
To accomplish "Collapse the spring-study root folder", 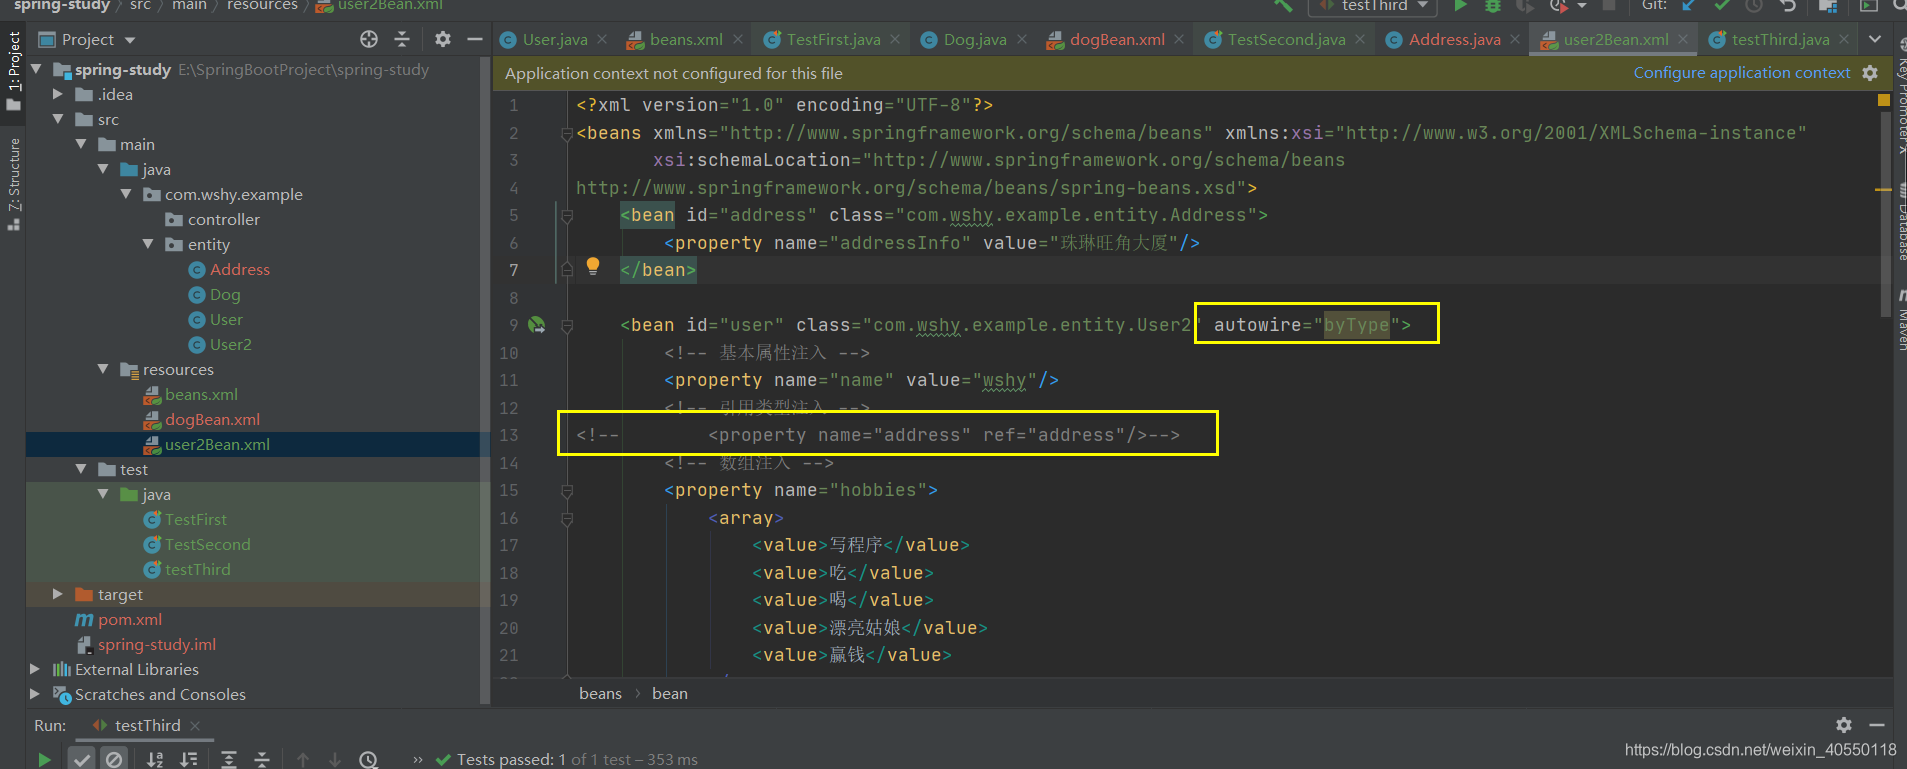I will pyautogui.click(x=37, y=69).
